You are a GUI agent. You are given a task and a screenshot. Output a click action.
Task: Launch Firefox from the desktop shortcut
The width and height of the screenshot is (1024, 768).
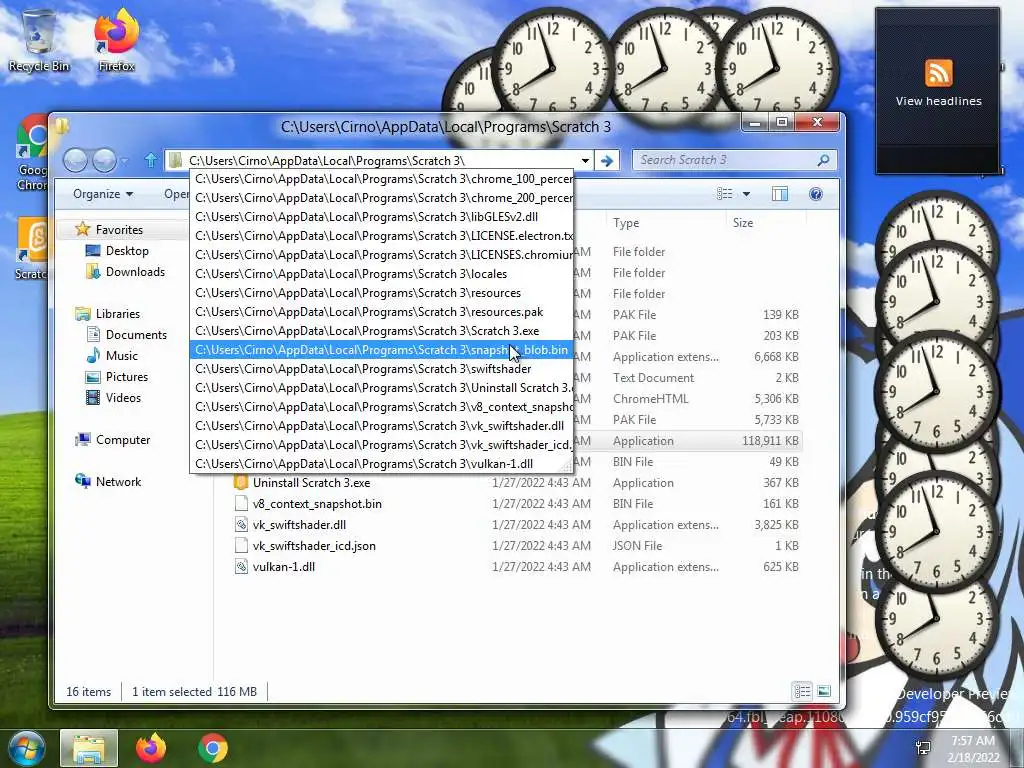tap(117, 40)
